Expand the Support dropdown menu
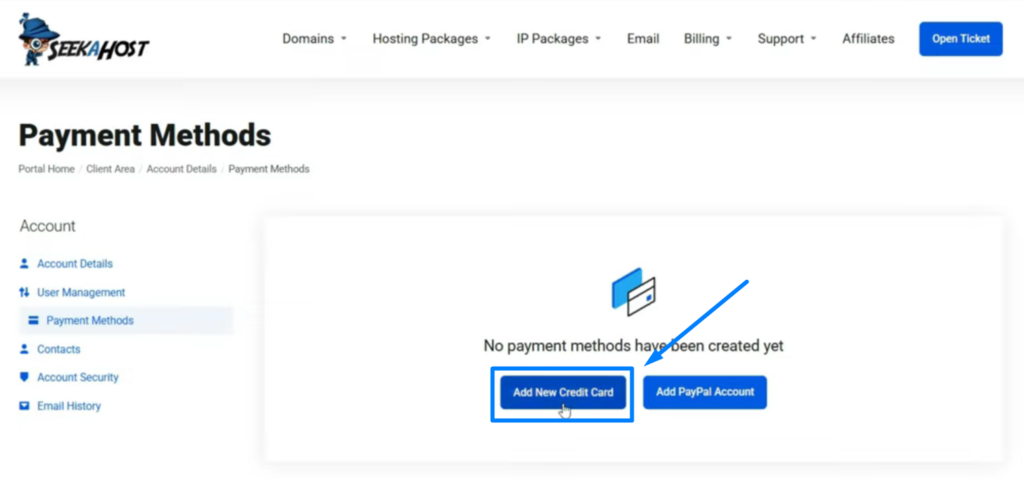This screenshot has width=1024, height=479. (x=787, y=39)
